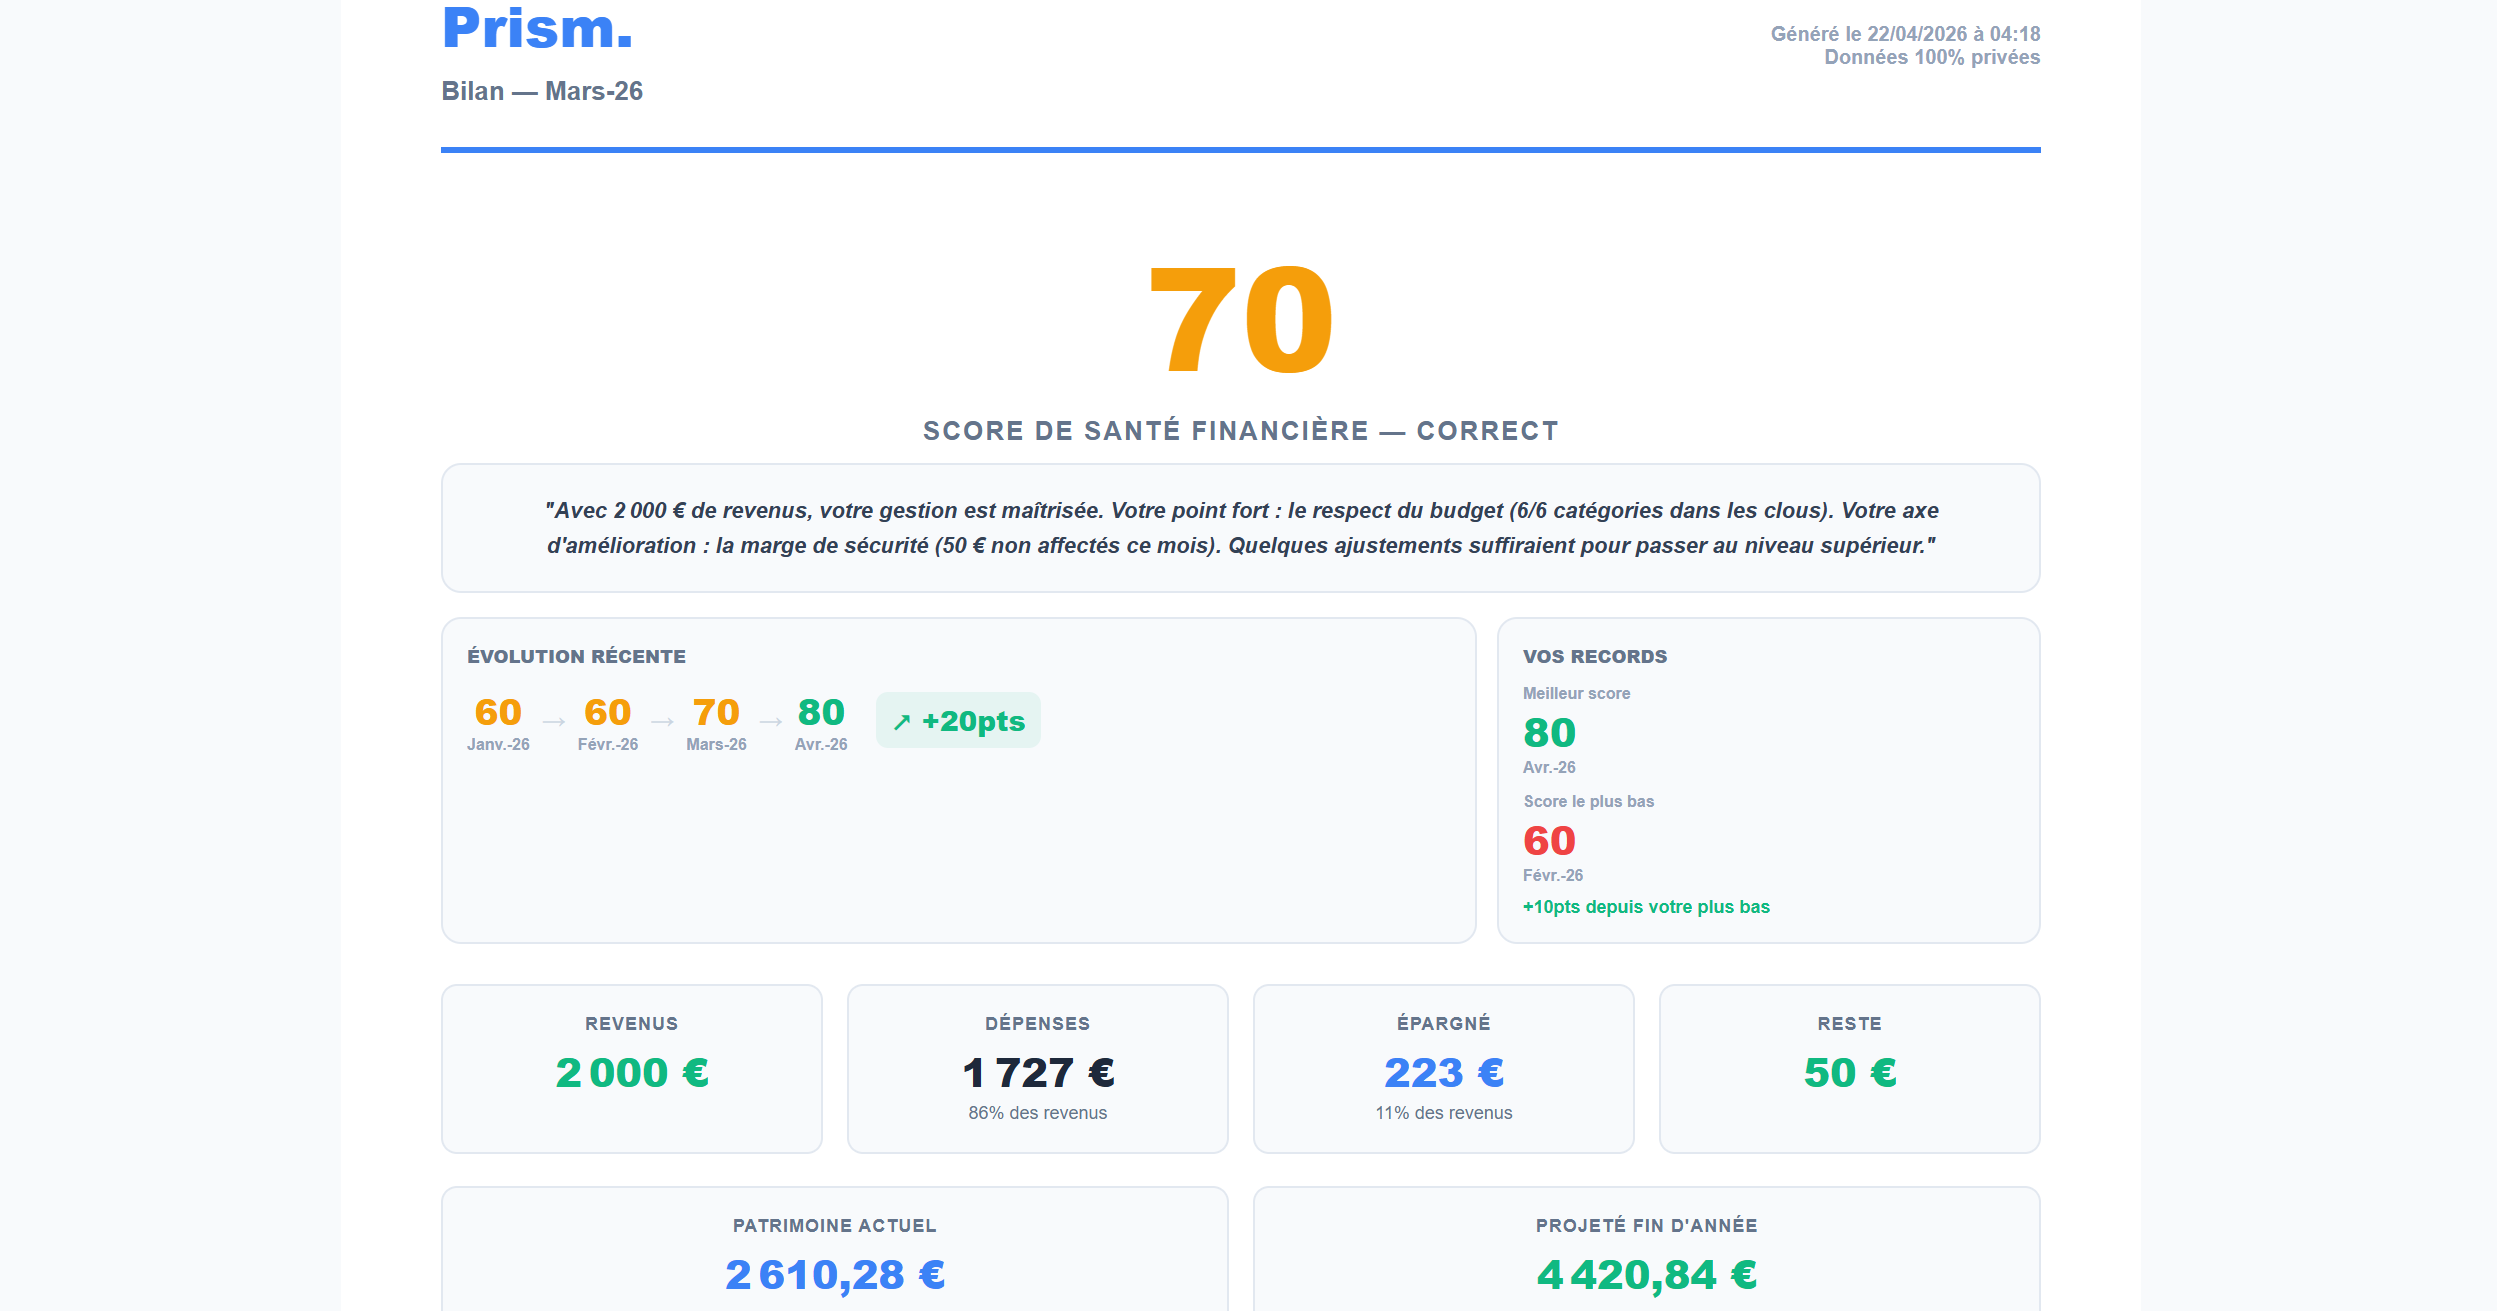Click the green best score 80 in records

click(x=1549, y=733)
